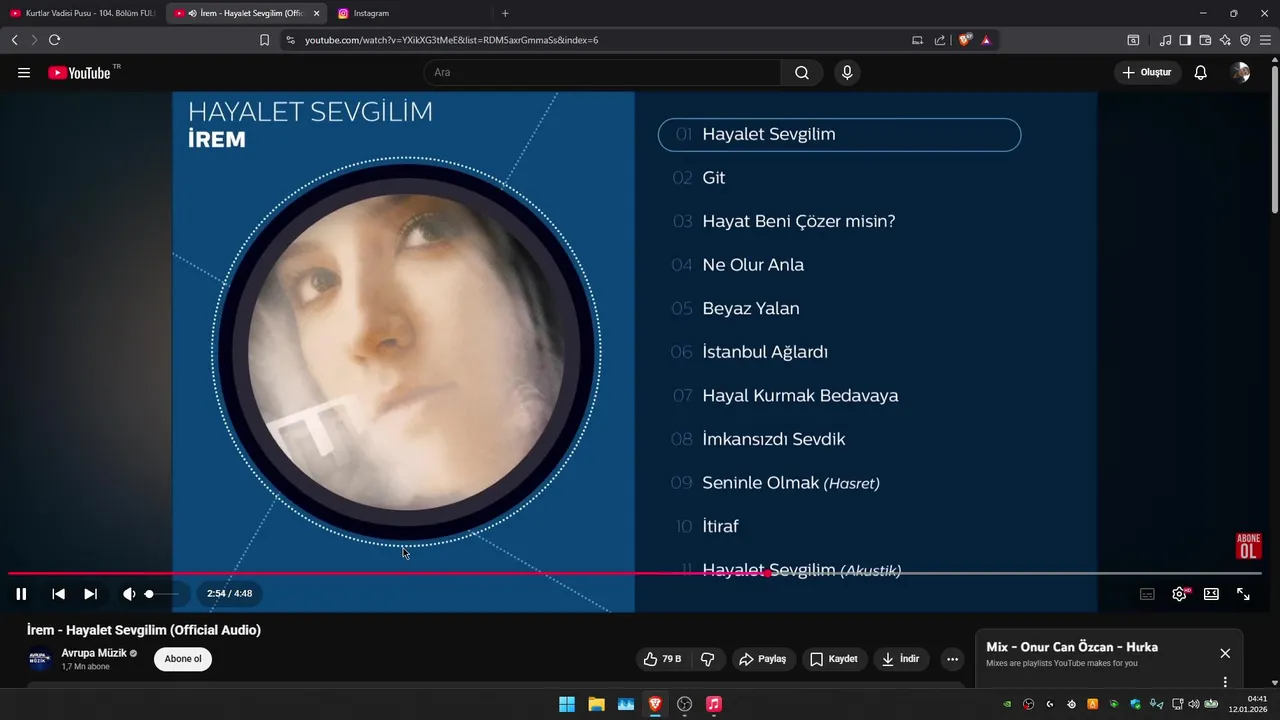The width and height of the screenshot is (1280, 720).
Task: Open Brave media playlist music-note icon
Action: (1165, 40)
